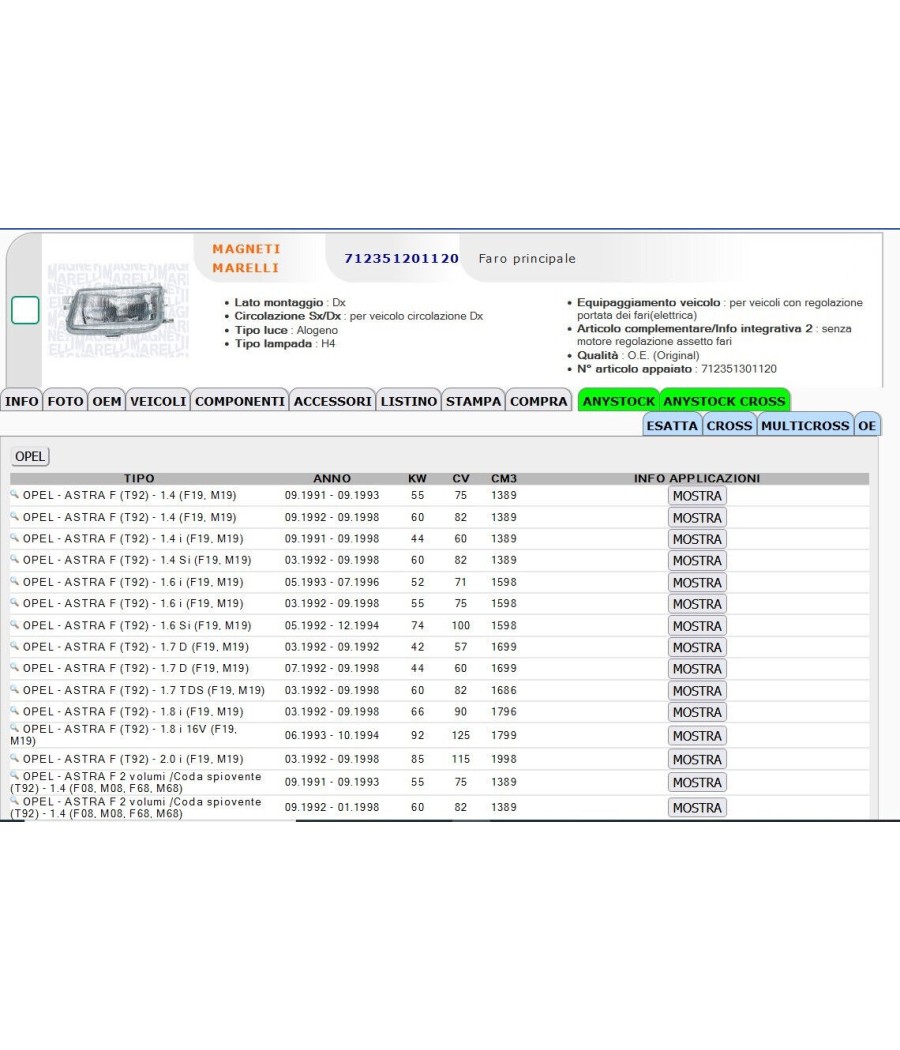Viewport: 900px width, 1050px height.
Task: Click magnifier icon for Astra 2 volumi 60 kW
Action: pos(15,801)
